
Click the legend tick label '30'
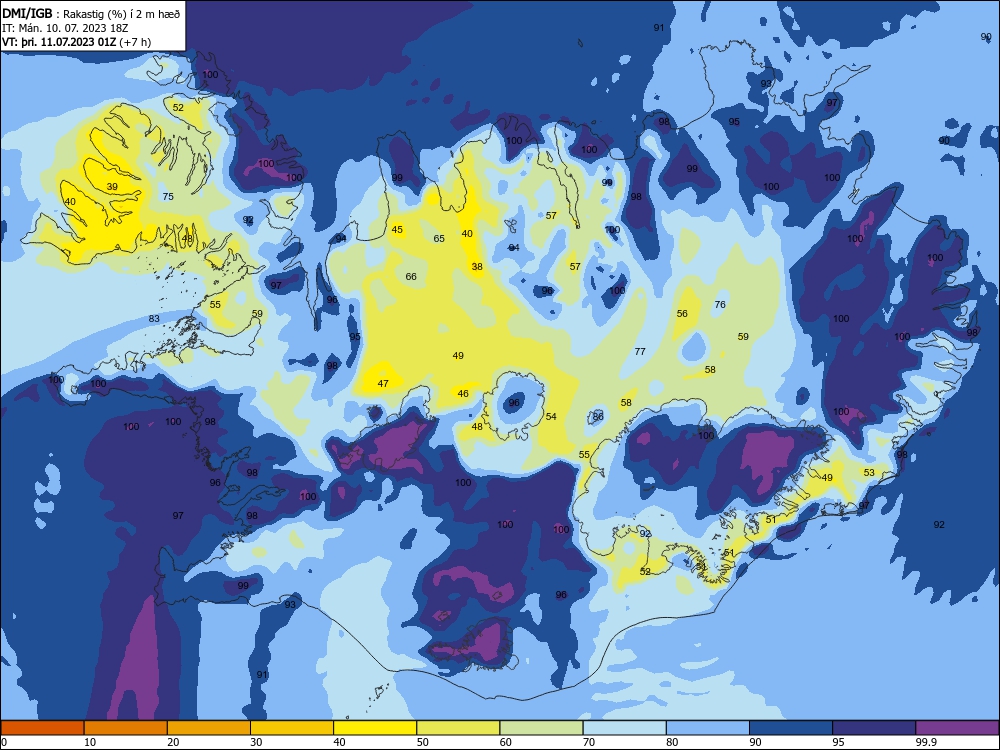[256, 742]
